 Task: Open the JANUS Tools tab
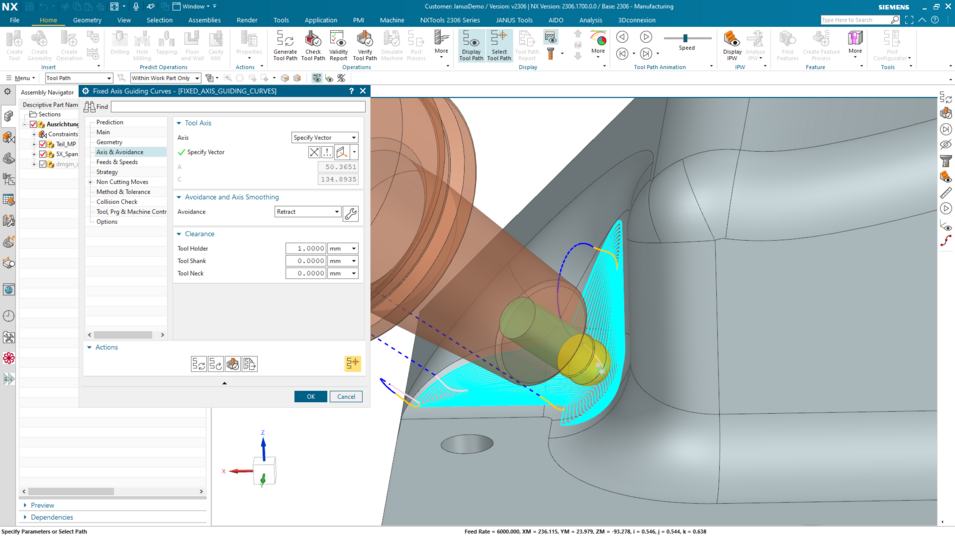514,20
